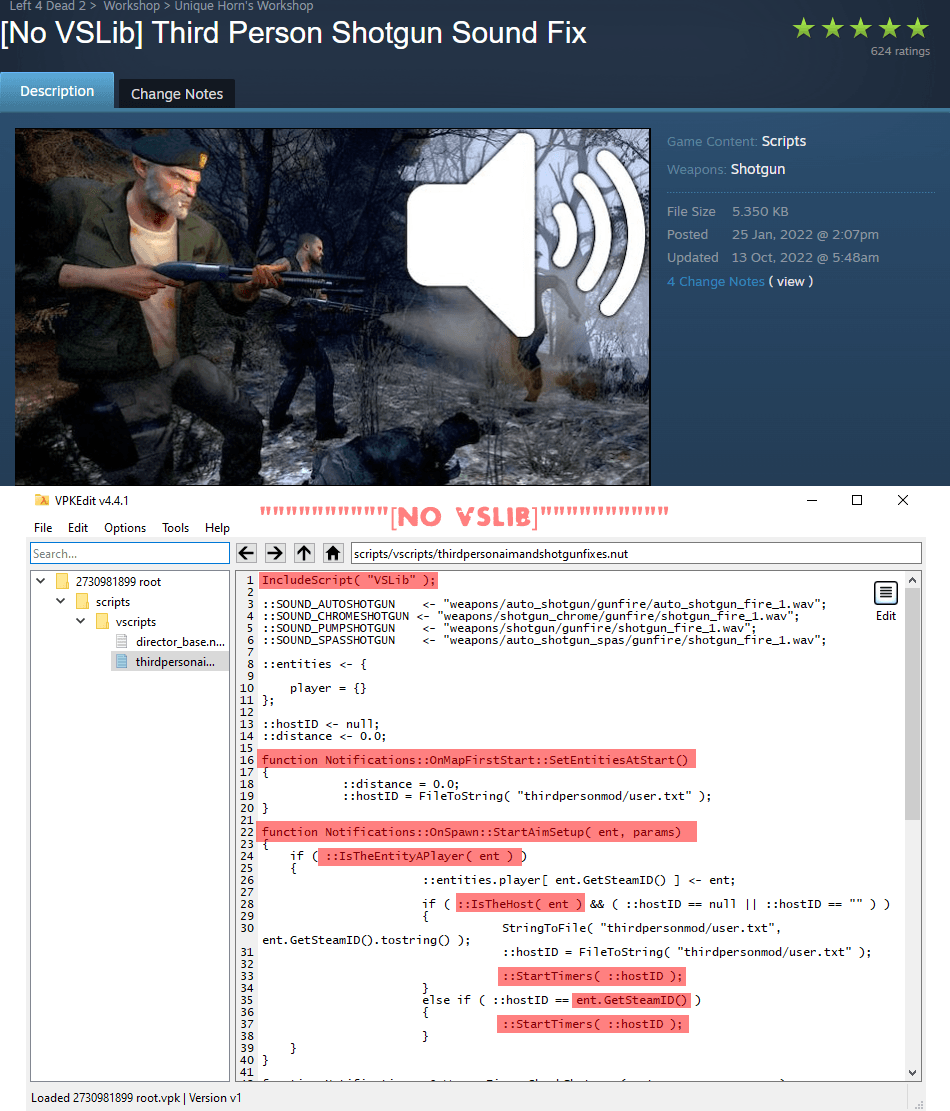This screenshot has width=950, height=1111.
Task: Open the Unique Horn's Workshop breadcrumb link
Action: coord(244,6)
